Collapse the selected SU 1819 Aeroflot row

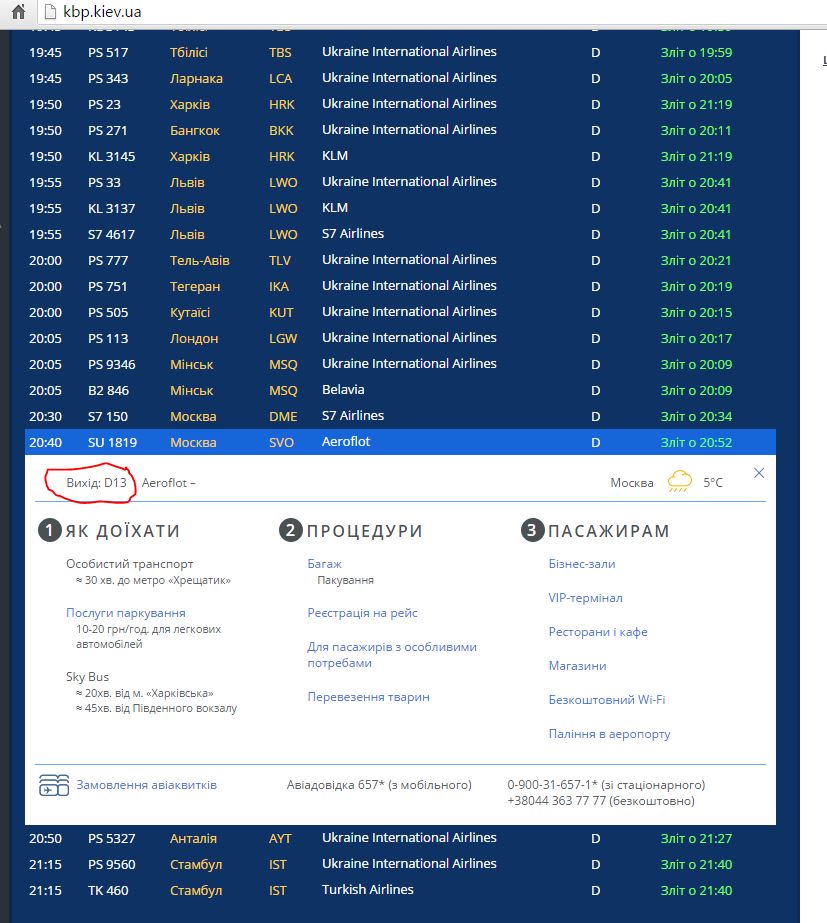(400, 442)
